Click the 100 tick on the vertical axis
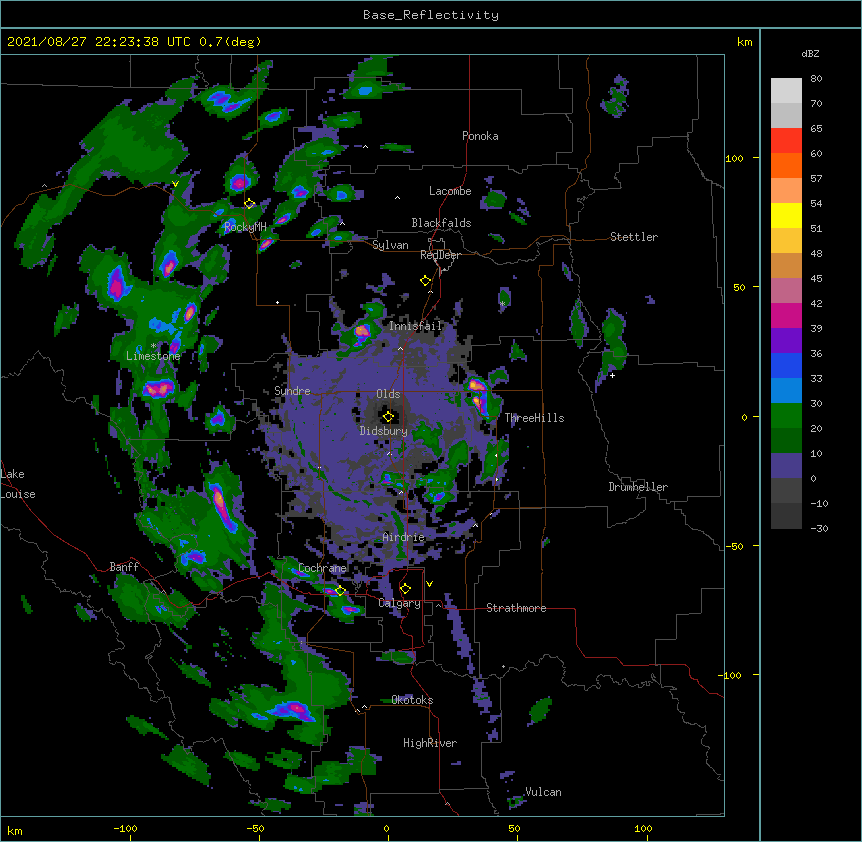862x842 pixels. 734,158
